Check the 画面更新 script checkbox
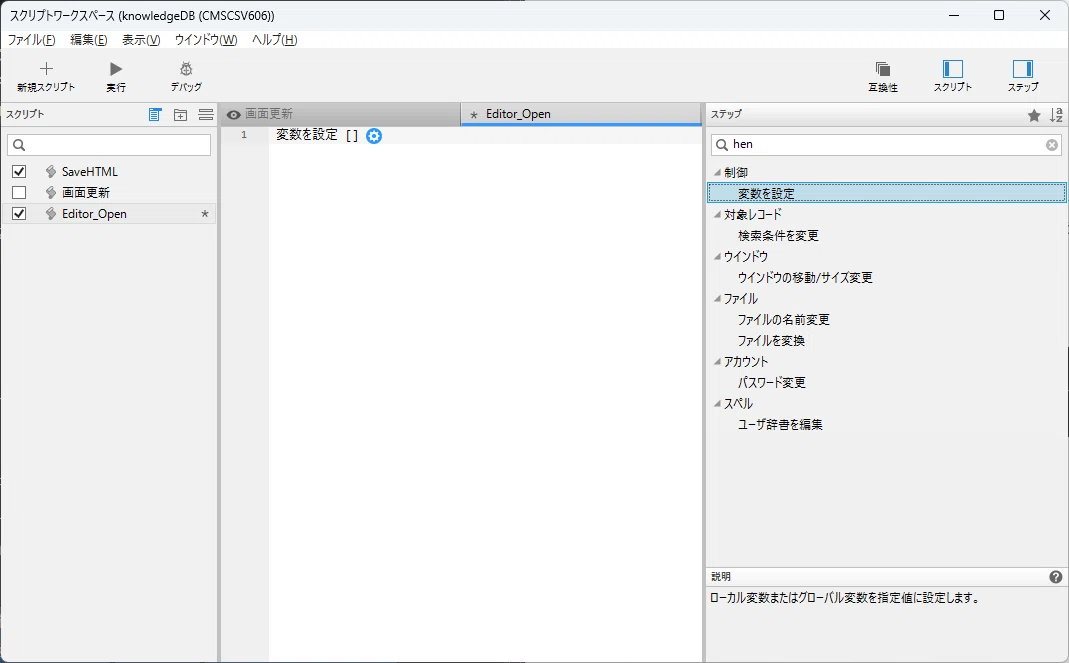Image resolution: width=1069 pixels, height=663 pixels. tap(19, 193)
